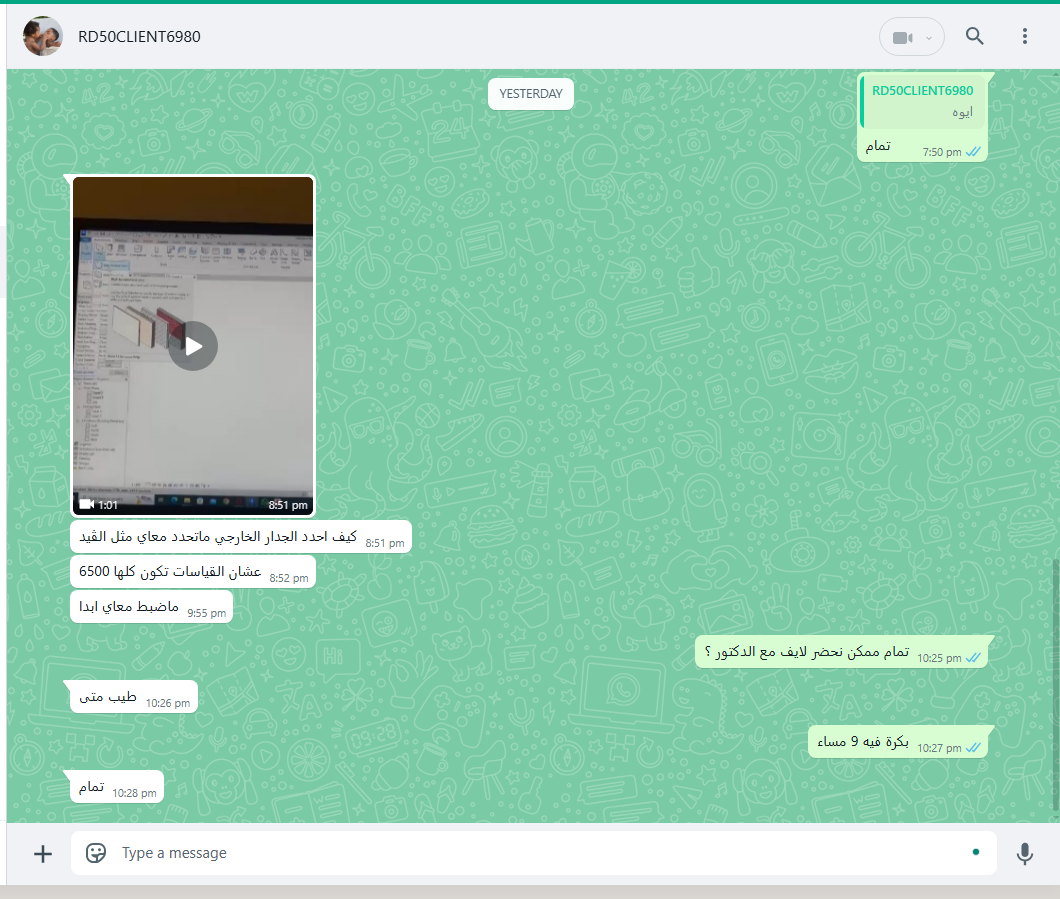1060x899 pixels.
Task: Expand the video call options arrow
Action: pos(929,38)
